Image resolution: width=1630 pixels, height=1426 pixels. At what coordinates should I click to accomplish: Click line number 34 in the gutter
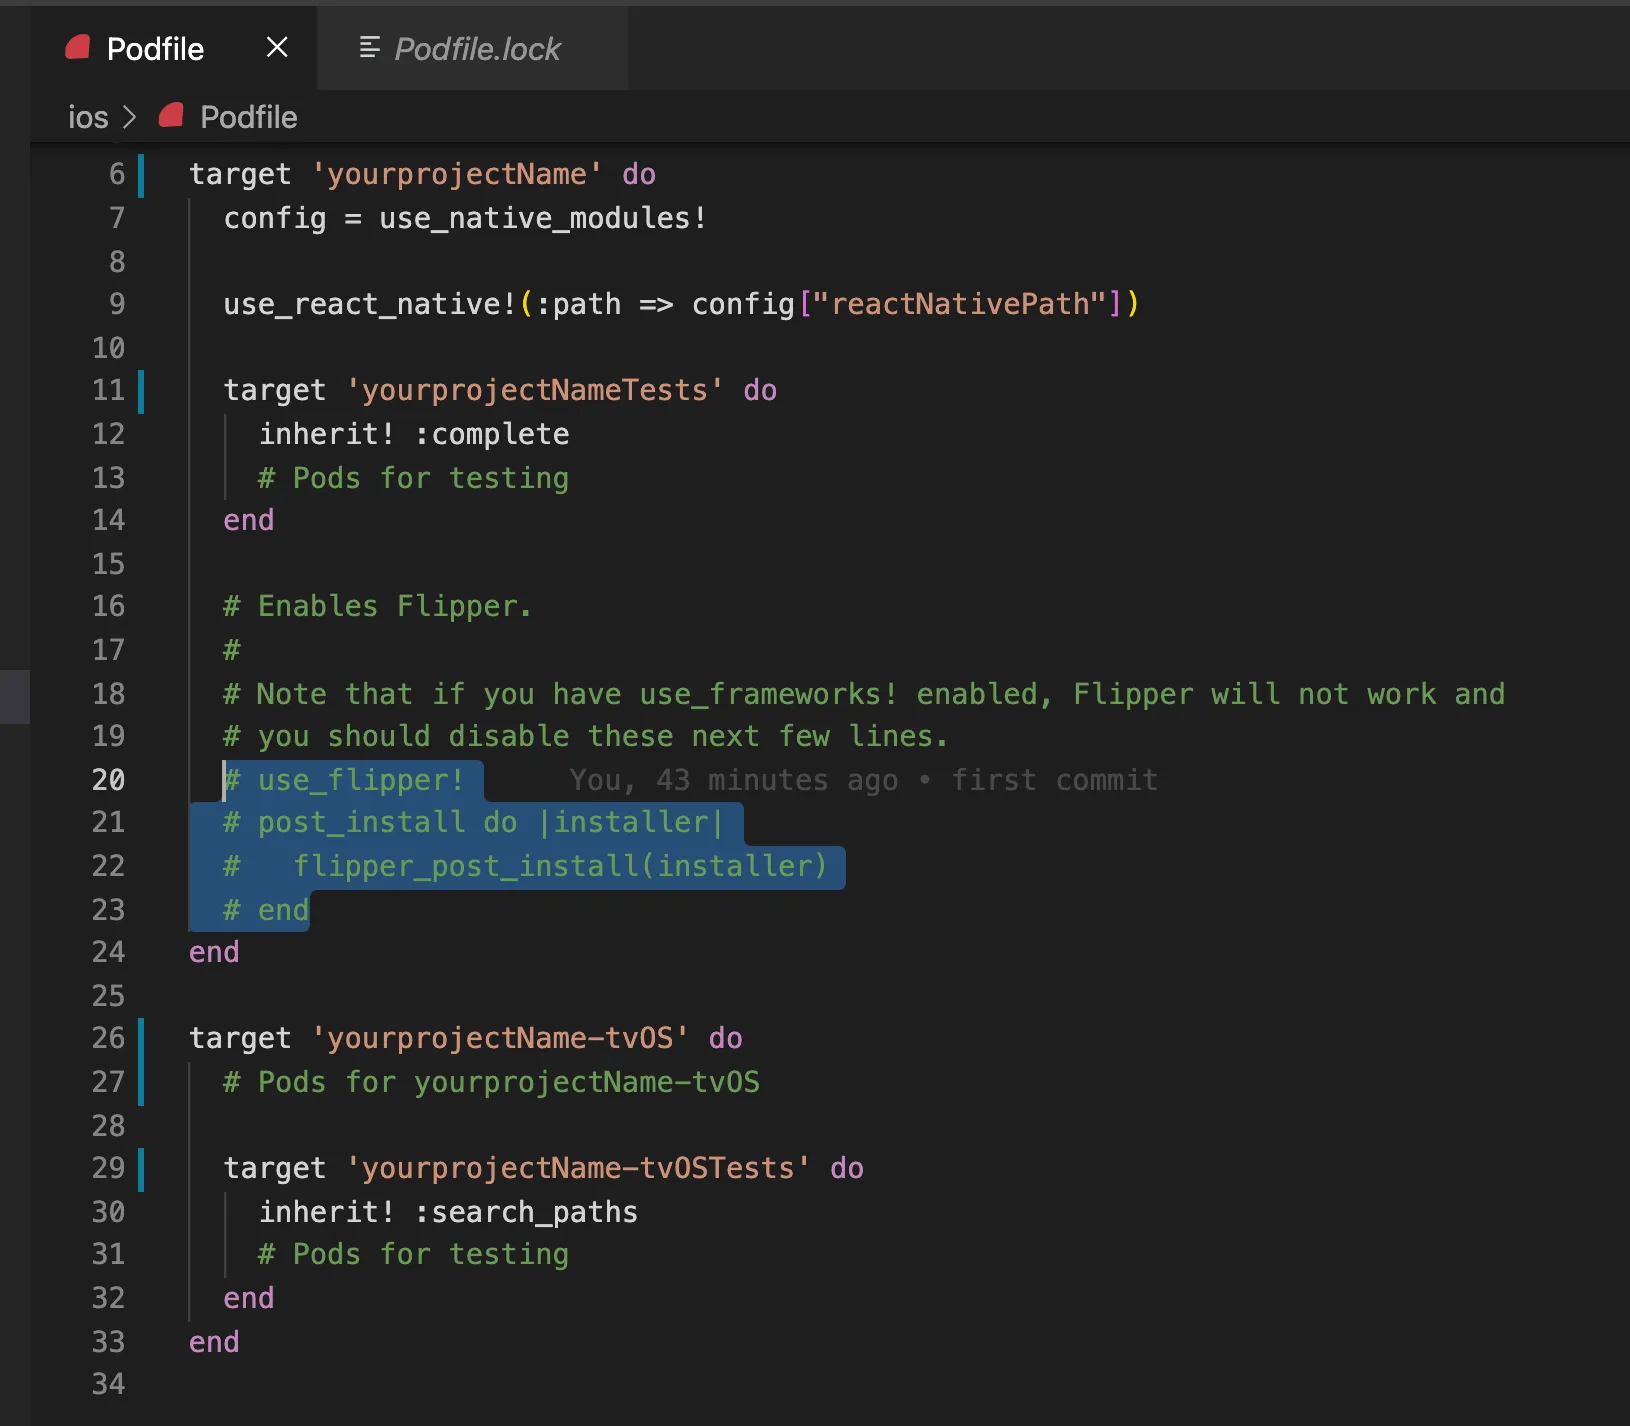[x=109, y=1384]
